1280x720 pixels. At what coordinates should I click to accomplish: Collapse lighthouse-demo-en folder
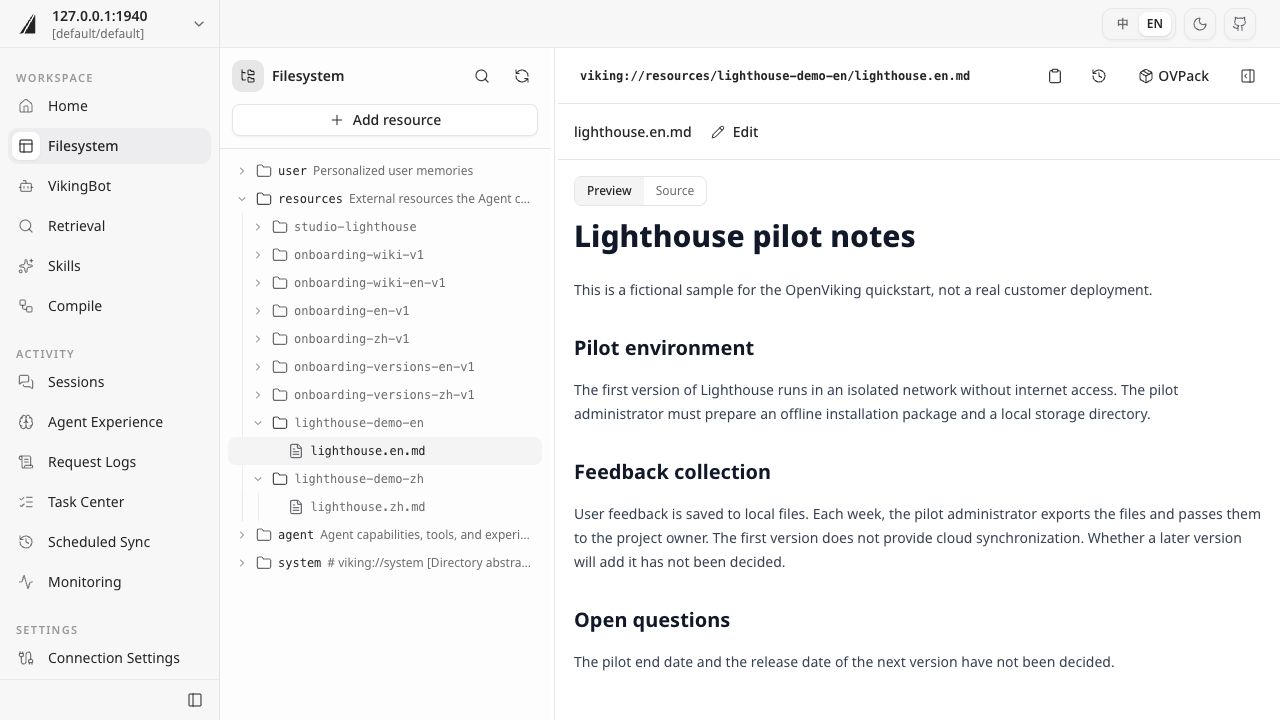[258, 423]
